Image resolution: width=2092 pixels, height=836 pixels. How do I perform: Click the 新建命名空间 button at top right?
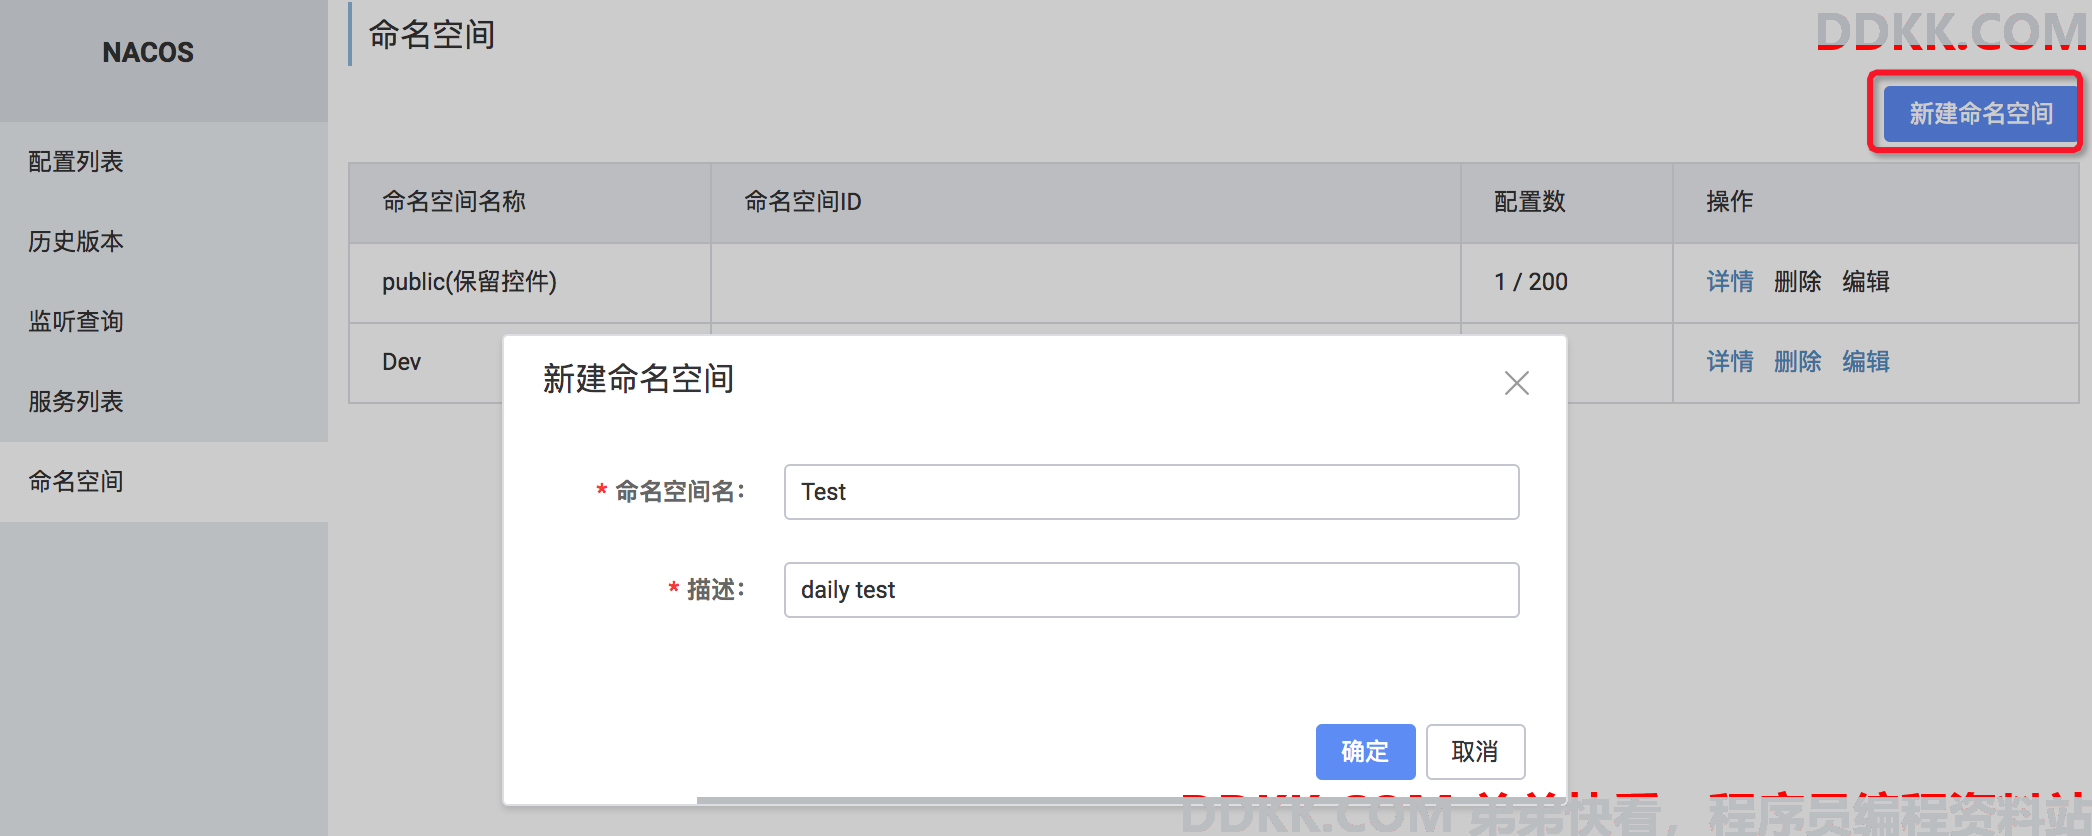pyautogui.click(x=1980, y=113)
